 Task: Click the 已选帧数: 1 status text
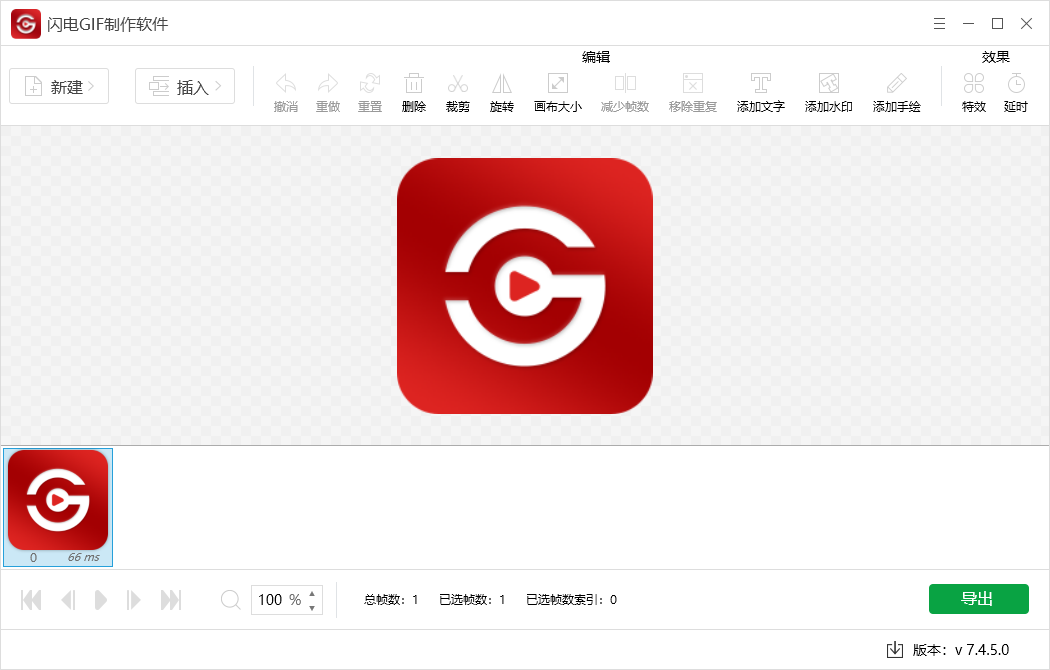pos(472,600)
